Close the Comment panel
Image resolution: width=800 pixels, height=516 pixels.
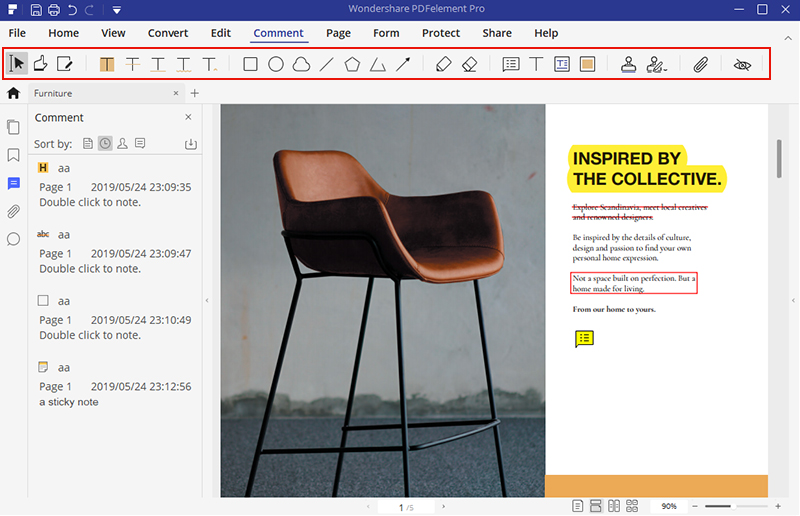tap(188, 117)
